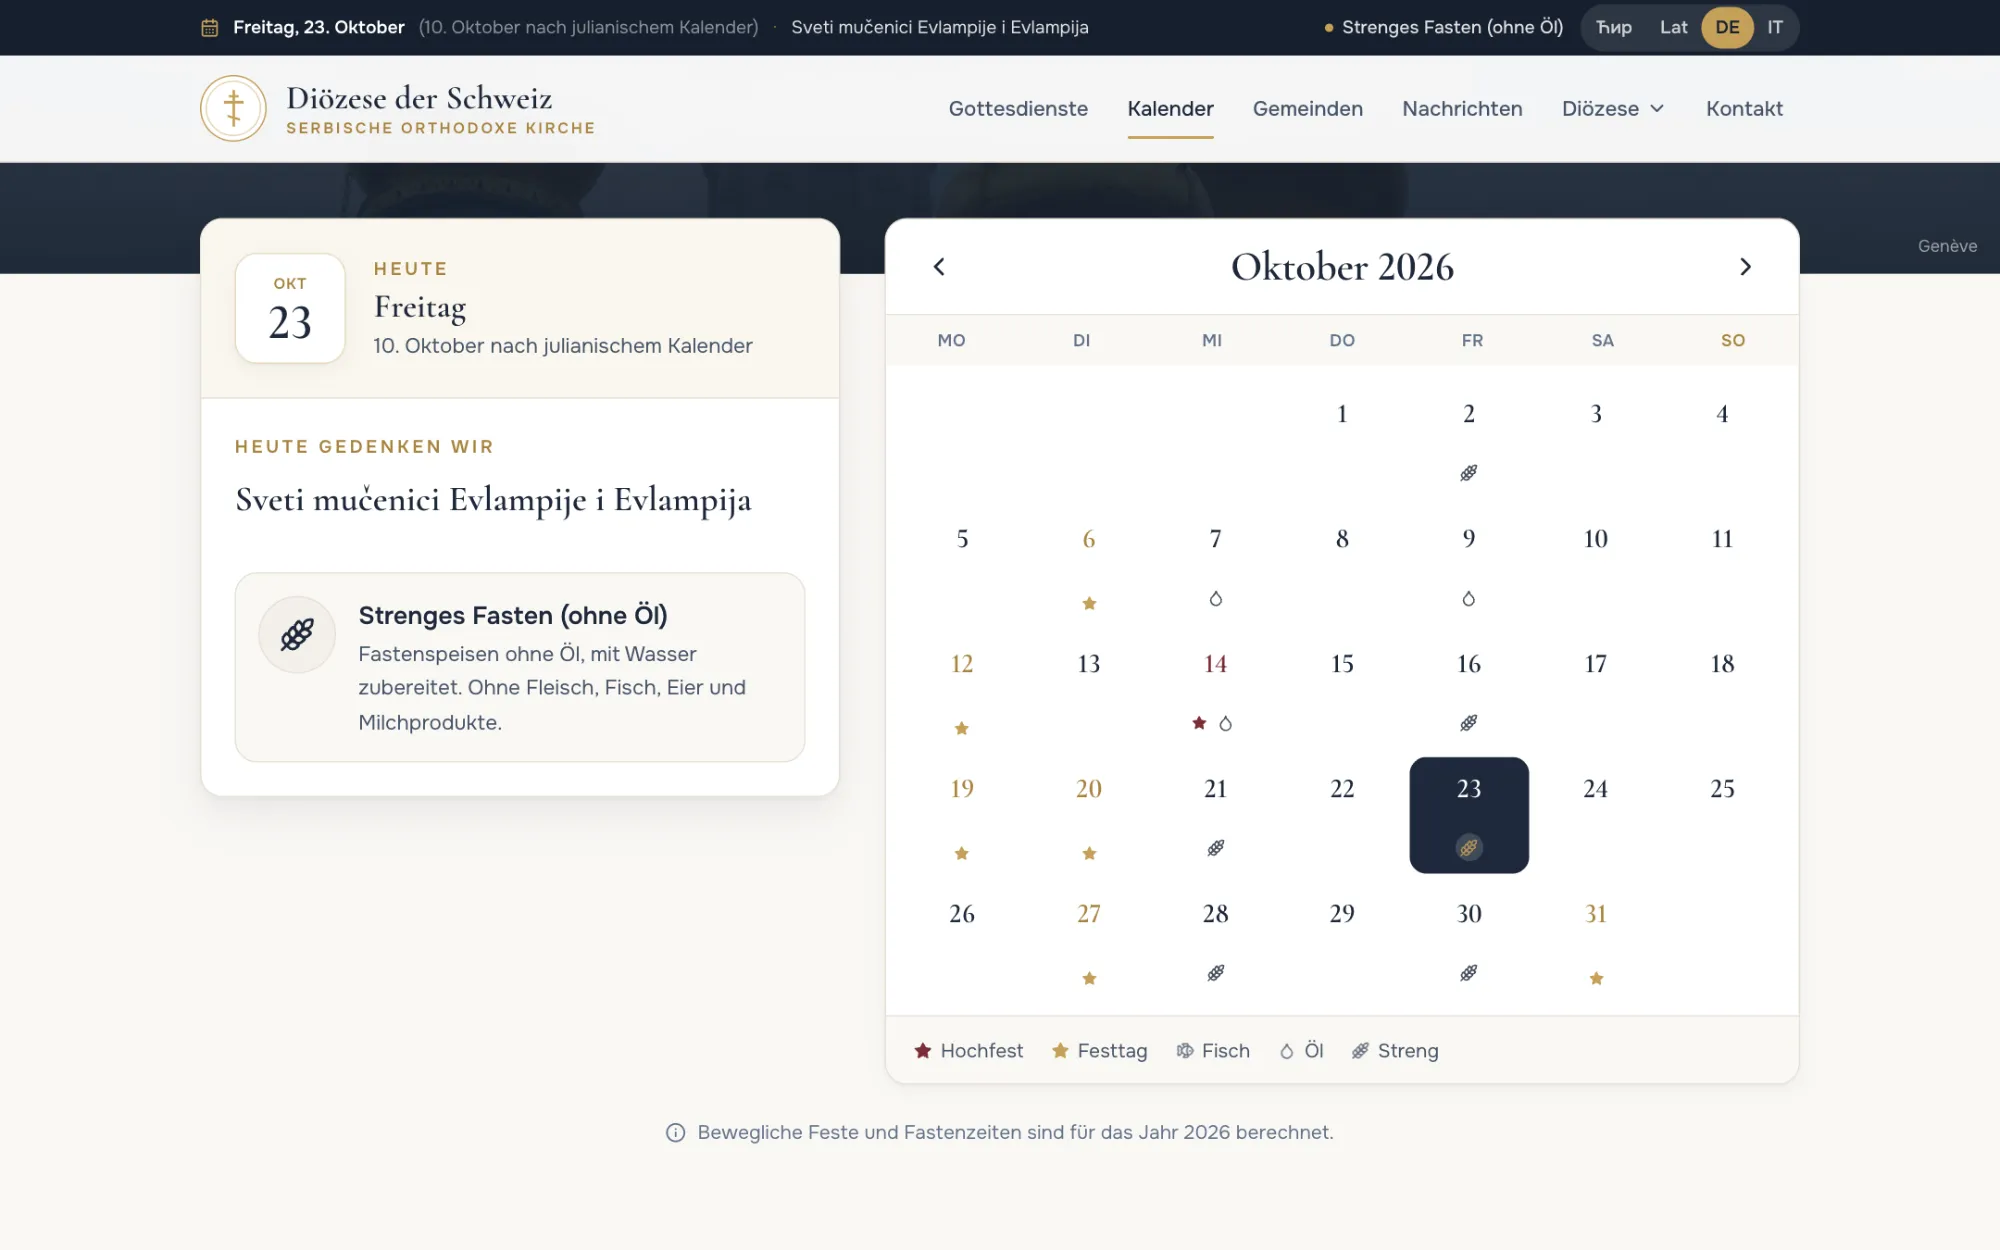Open Kalender tab
The height and width of the screenshot is (1250, 2000).
(1170, 108)
